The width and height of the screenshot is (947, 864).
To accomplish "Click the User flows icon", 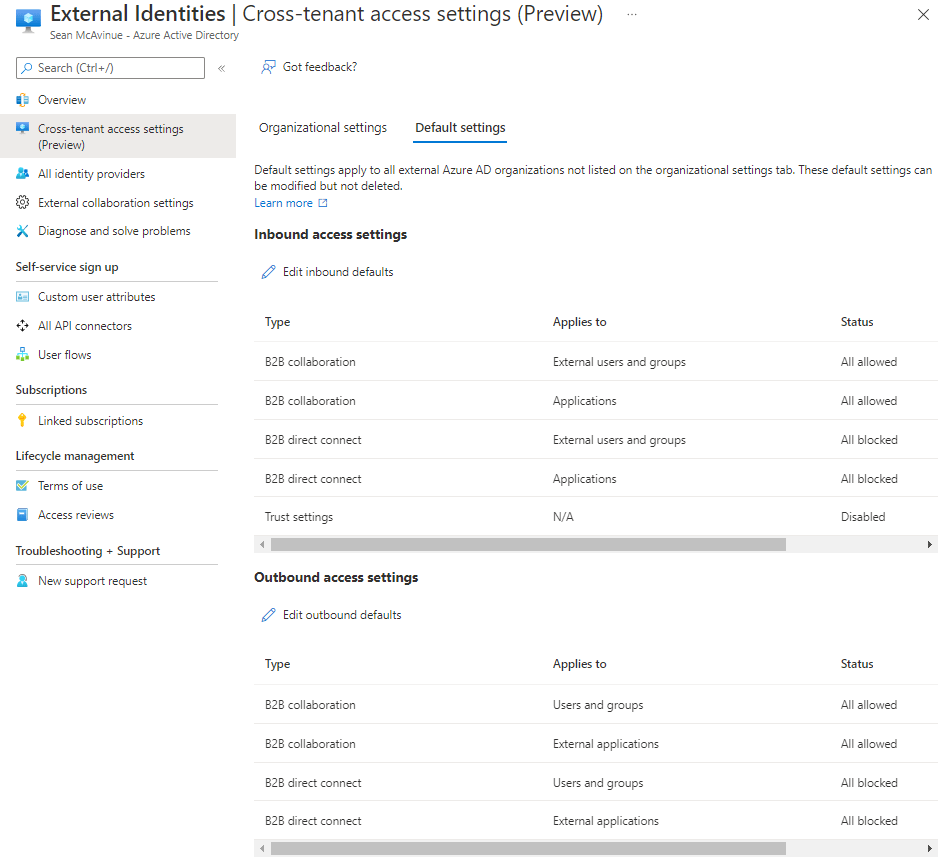I will (23, 355).
